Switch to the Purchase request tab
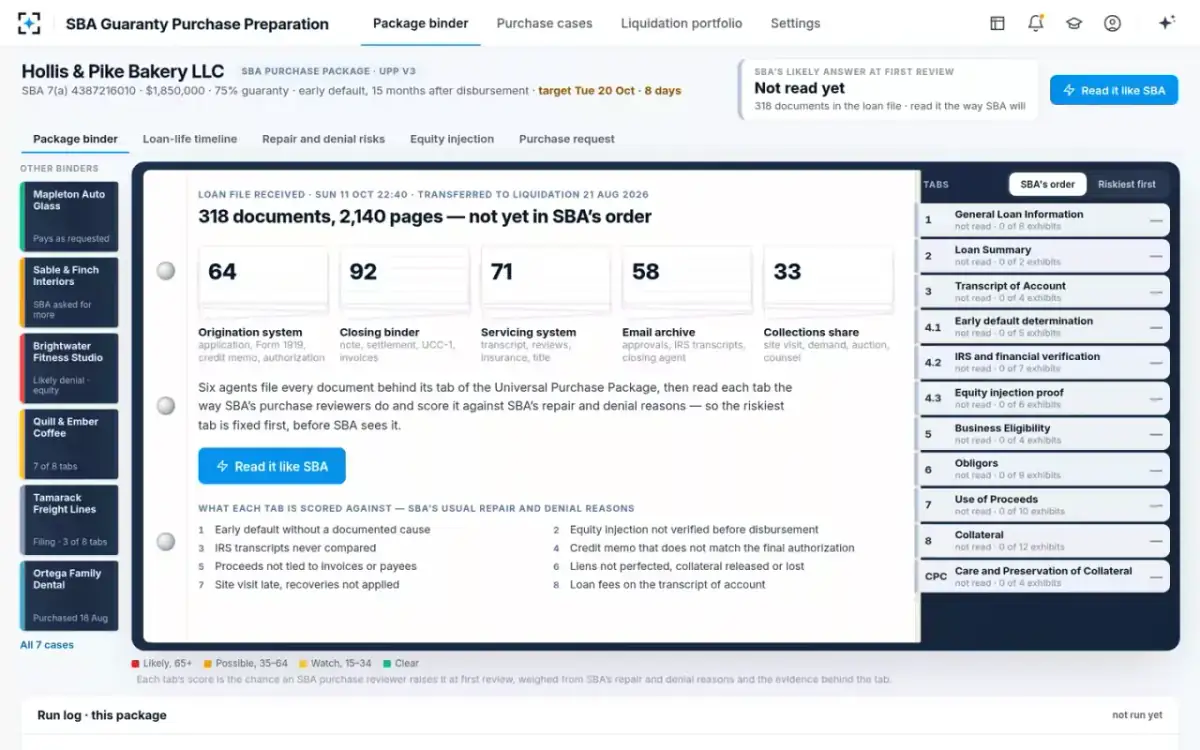Image resolution: width=1200 pixels, height=750 pixels. pos(567,139)
